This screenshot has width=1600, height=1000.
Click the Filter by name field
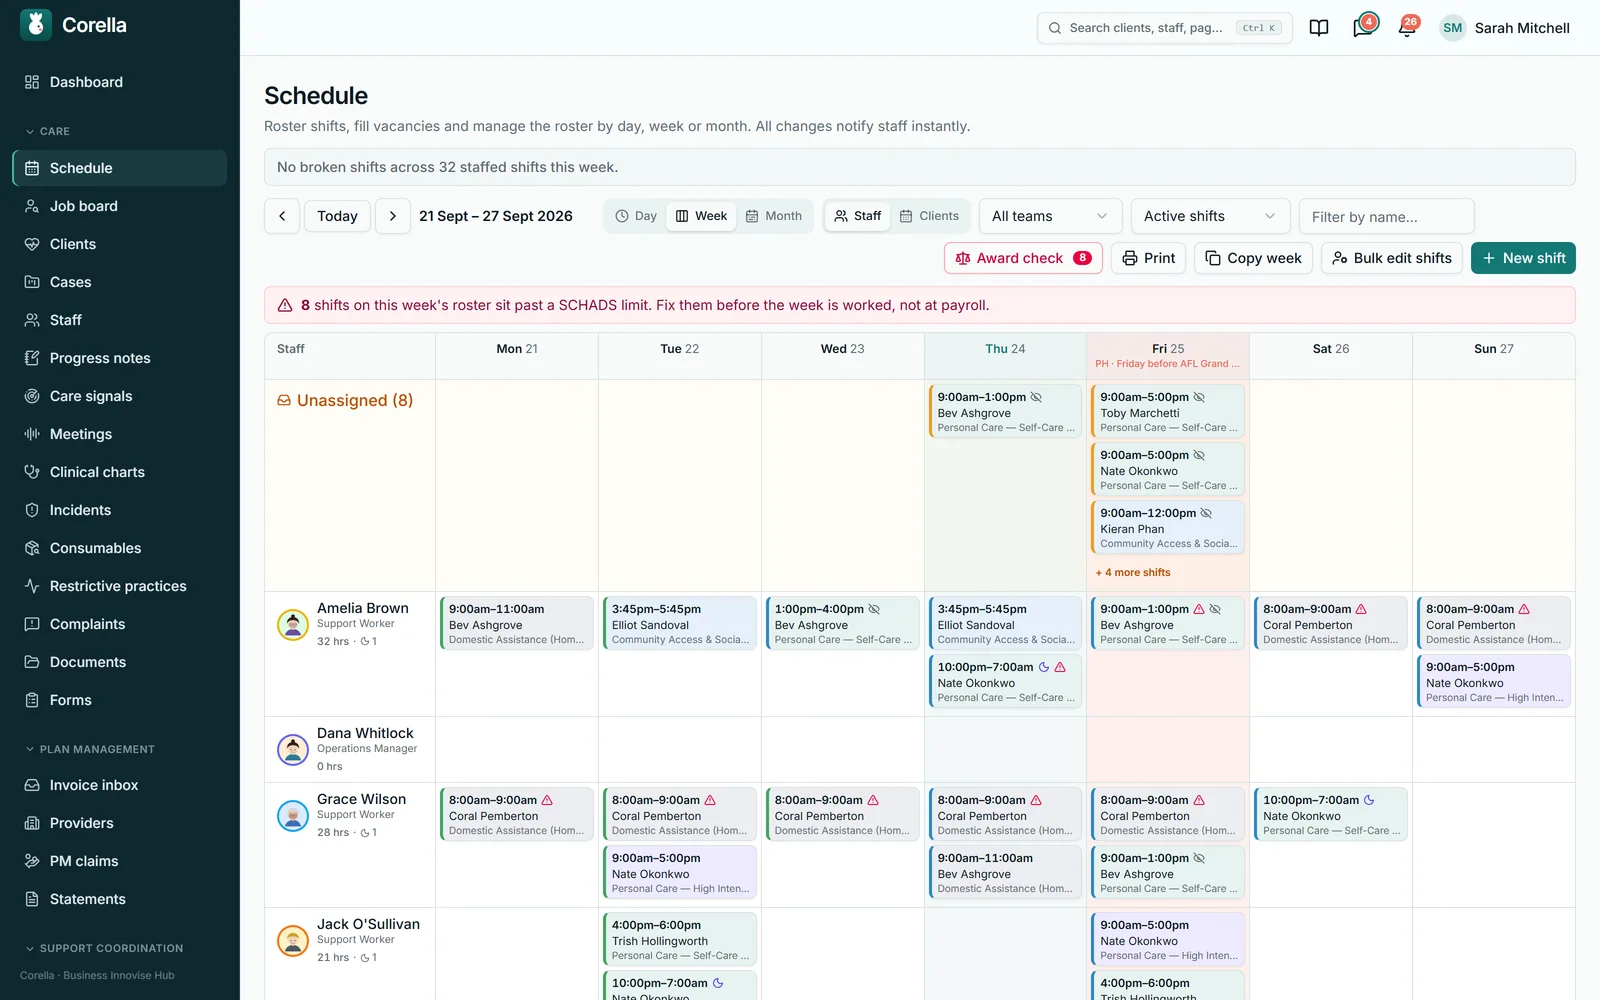tap(1386, 216)
